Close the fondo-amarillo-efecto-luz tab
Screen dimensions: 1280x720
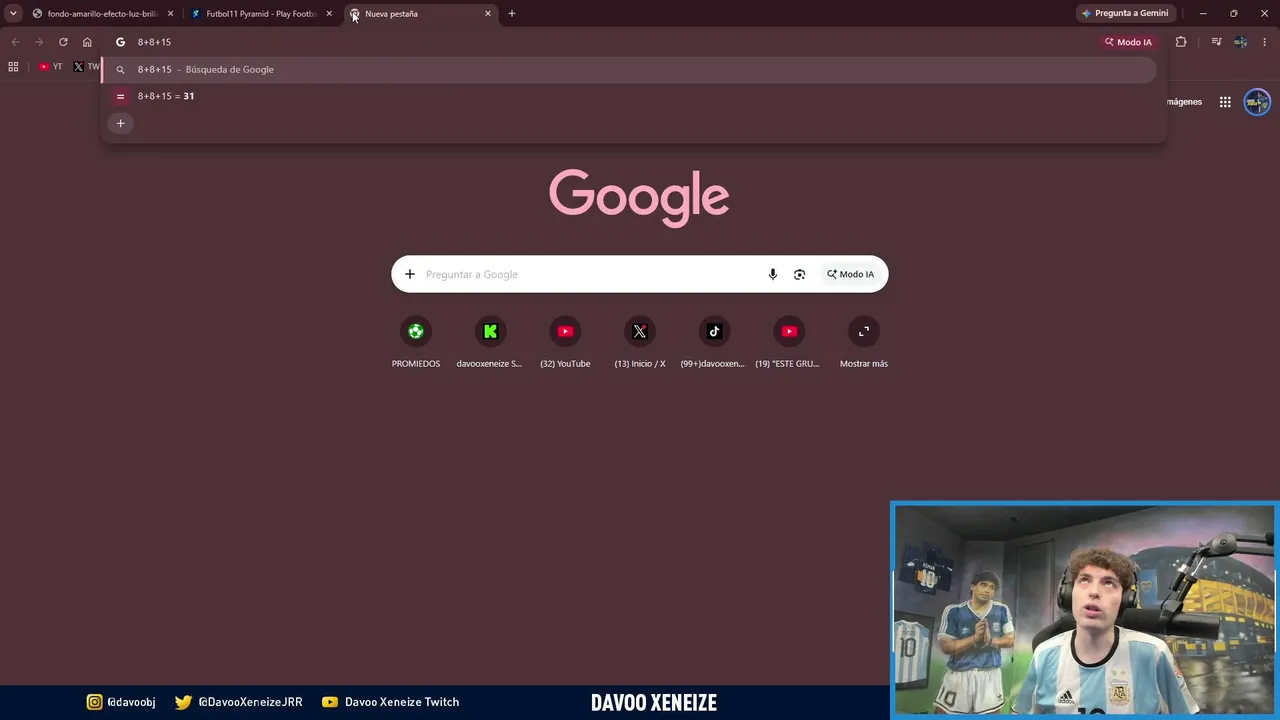tap(170, 14)
